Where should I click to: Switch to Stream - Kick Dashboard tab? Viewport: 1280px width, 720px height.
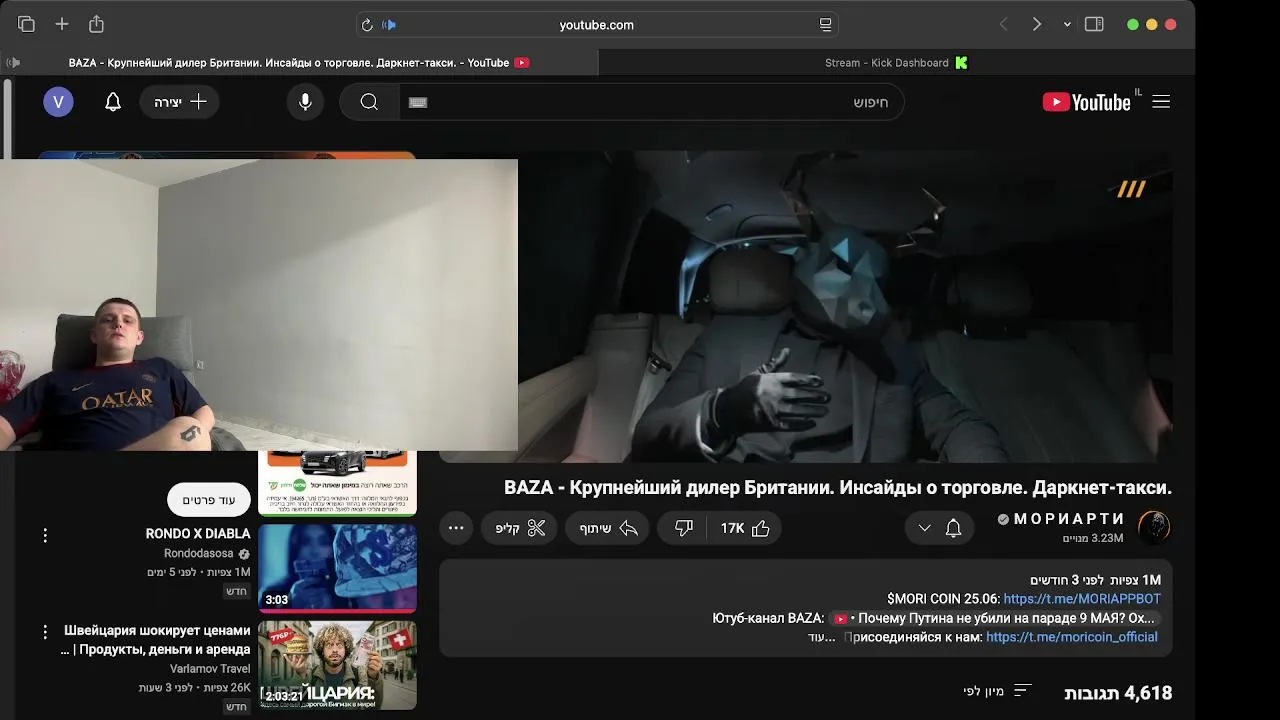pos(896,62)
